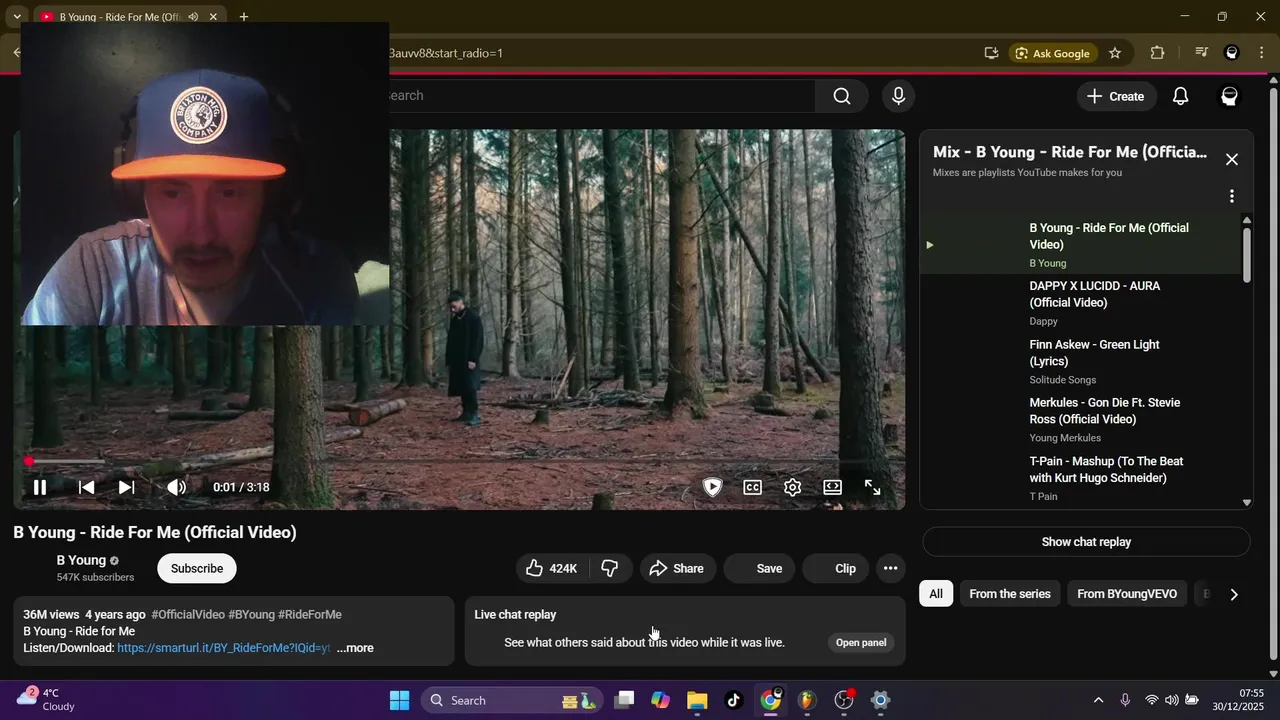
Task: Click the YouTube search box
Action: coord(600,96)
